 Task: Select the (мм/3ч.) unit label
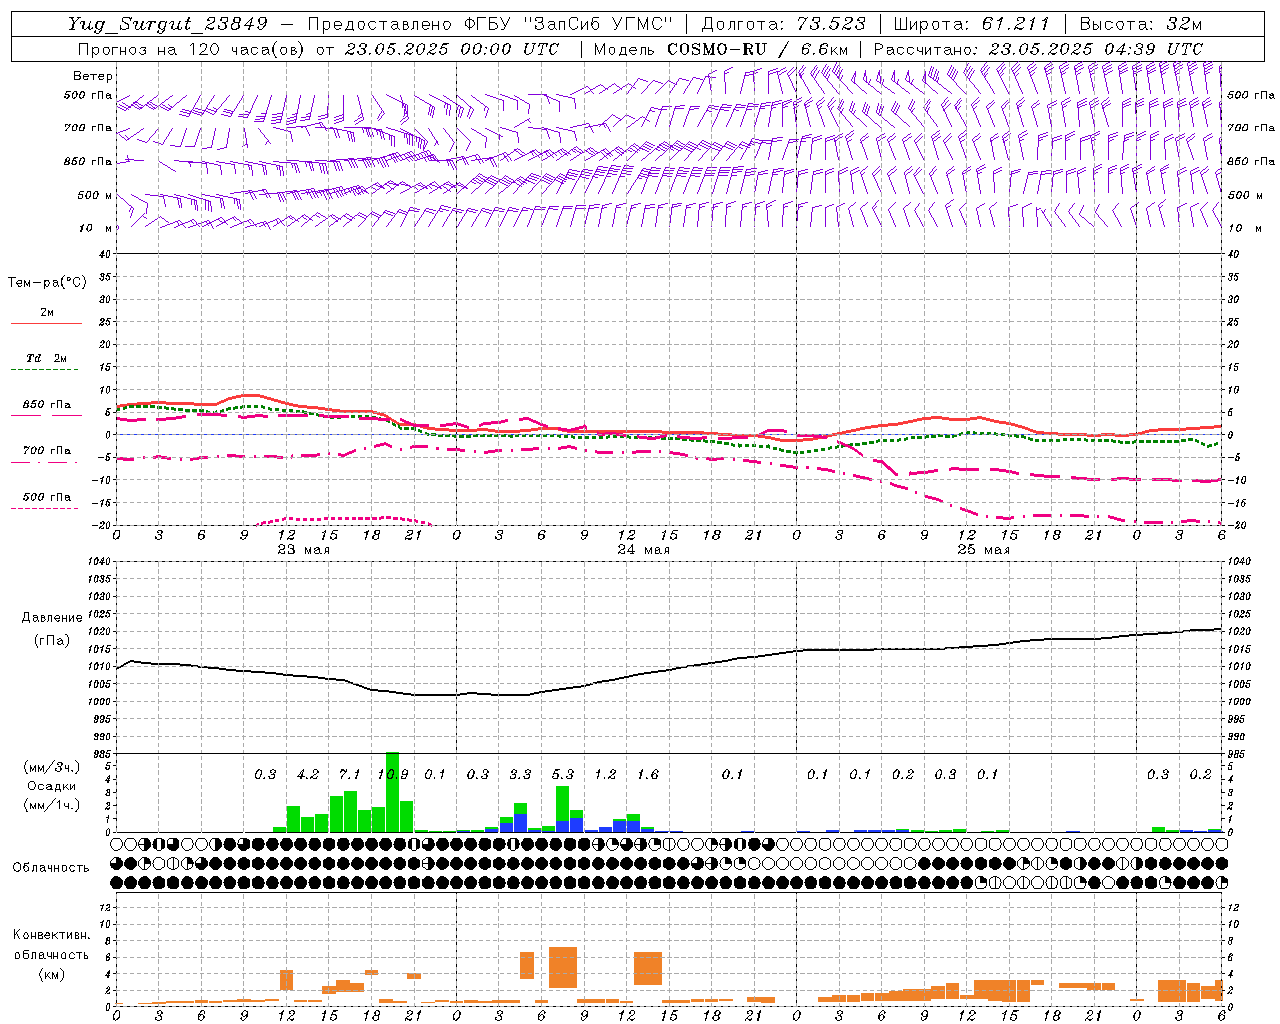(x=51, y=768)
